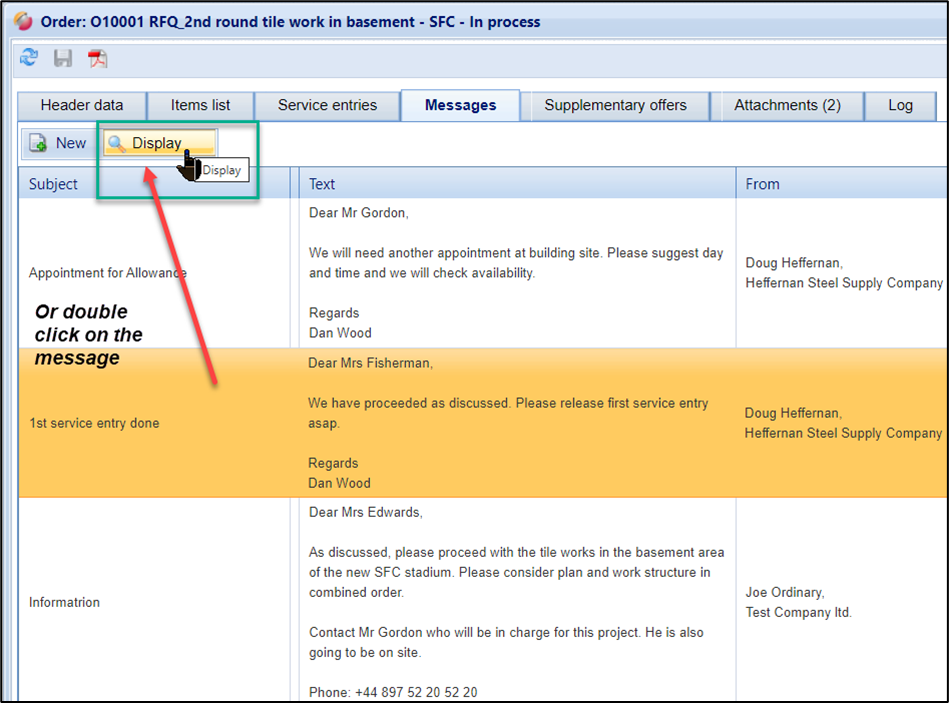Select the 1st service entry done message
This screenshot has height=703, width=949.
(x=94, y=423)
